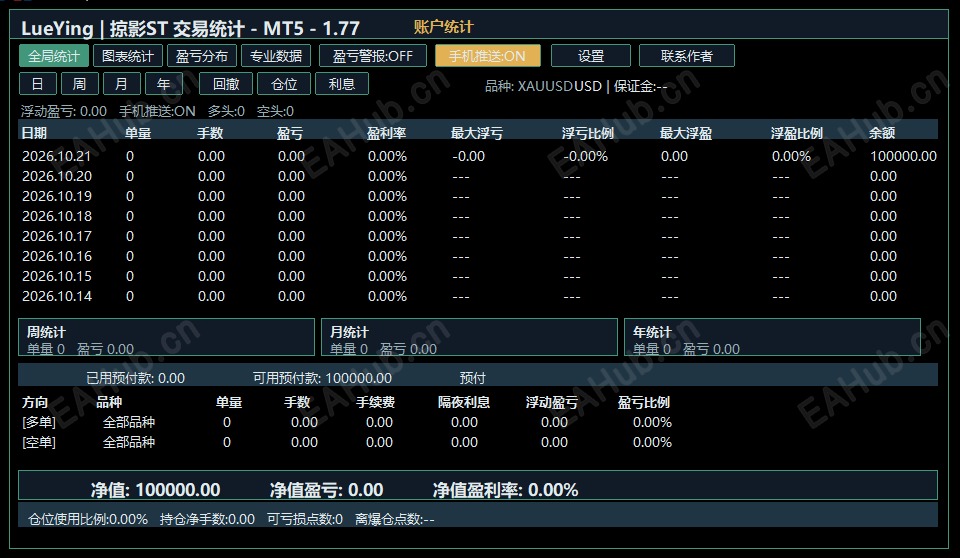The width and height of the screenshot is (960, 558).
Task: Click the 最大浮亏 column header
Action: pyautogui.click(x=477, y=133)
